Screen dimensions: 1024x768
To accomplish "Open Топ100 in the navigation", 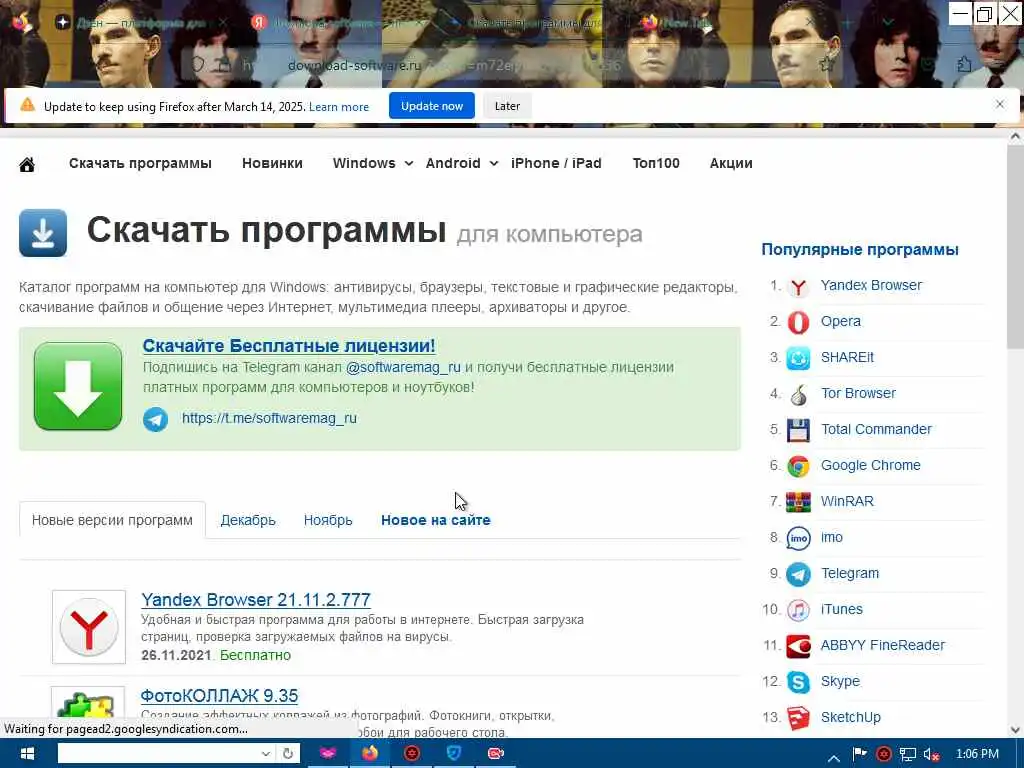I will 656,163.
